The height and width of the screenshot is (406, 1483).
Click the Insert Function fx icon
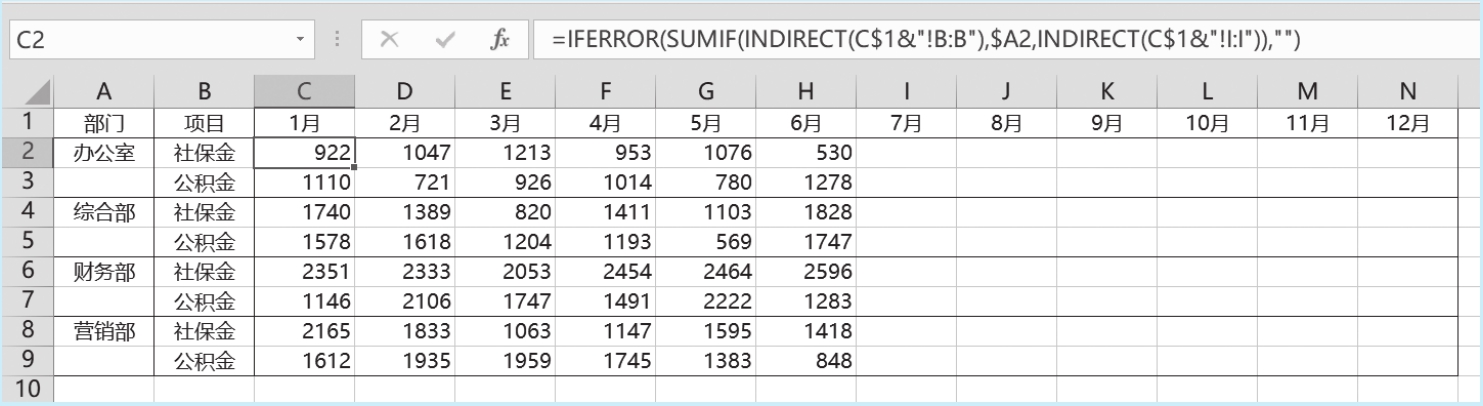coord(500,40)
